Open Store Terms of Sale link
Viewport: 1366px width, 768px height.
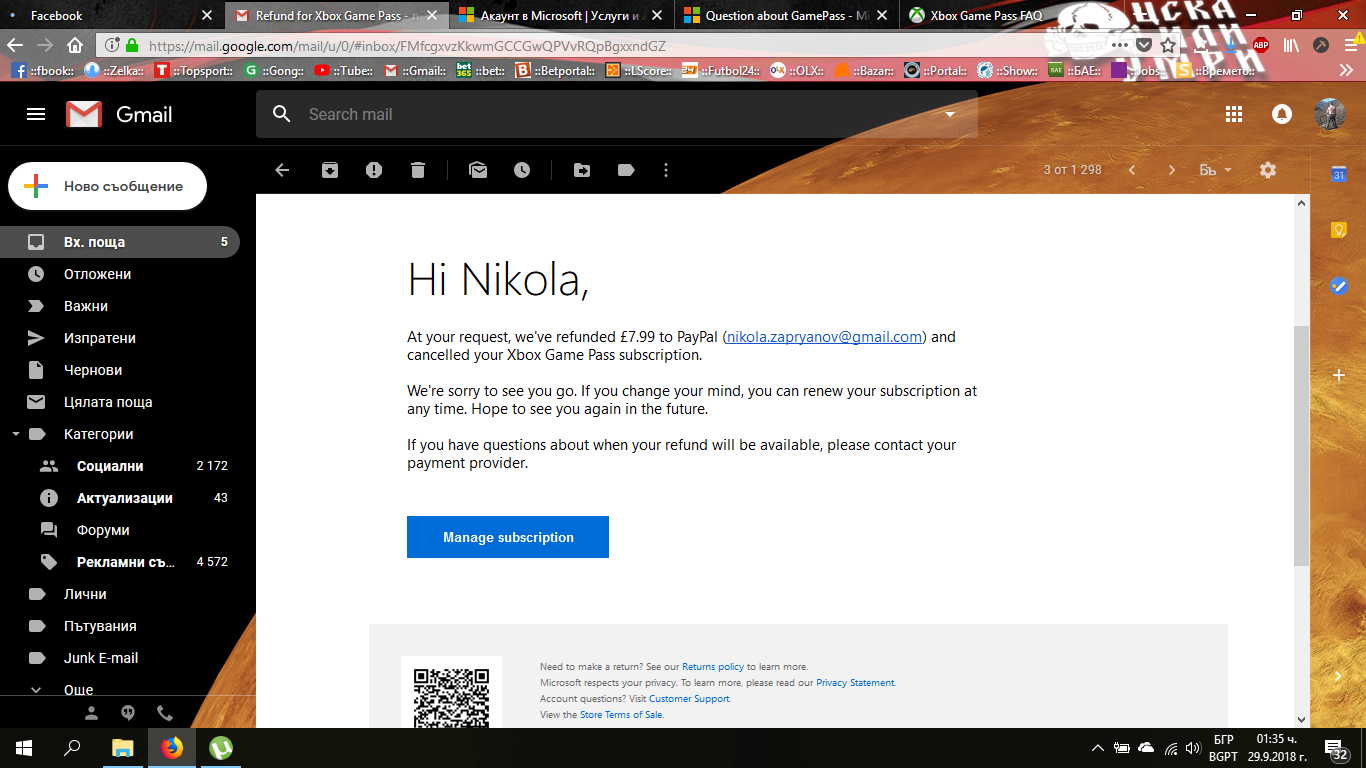pyautogui.click(x=621, y=715)
